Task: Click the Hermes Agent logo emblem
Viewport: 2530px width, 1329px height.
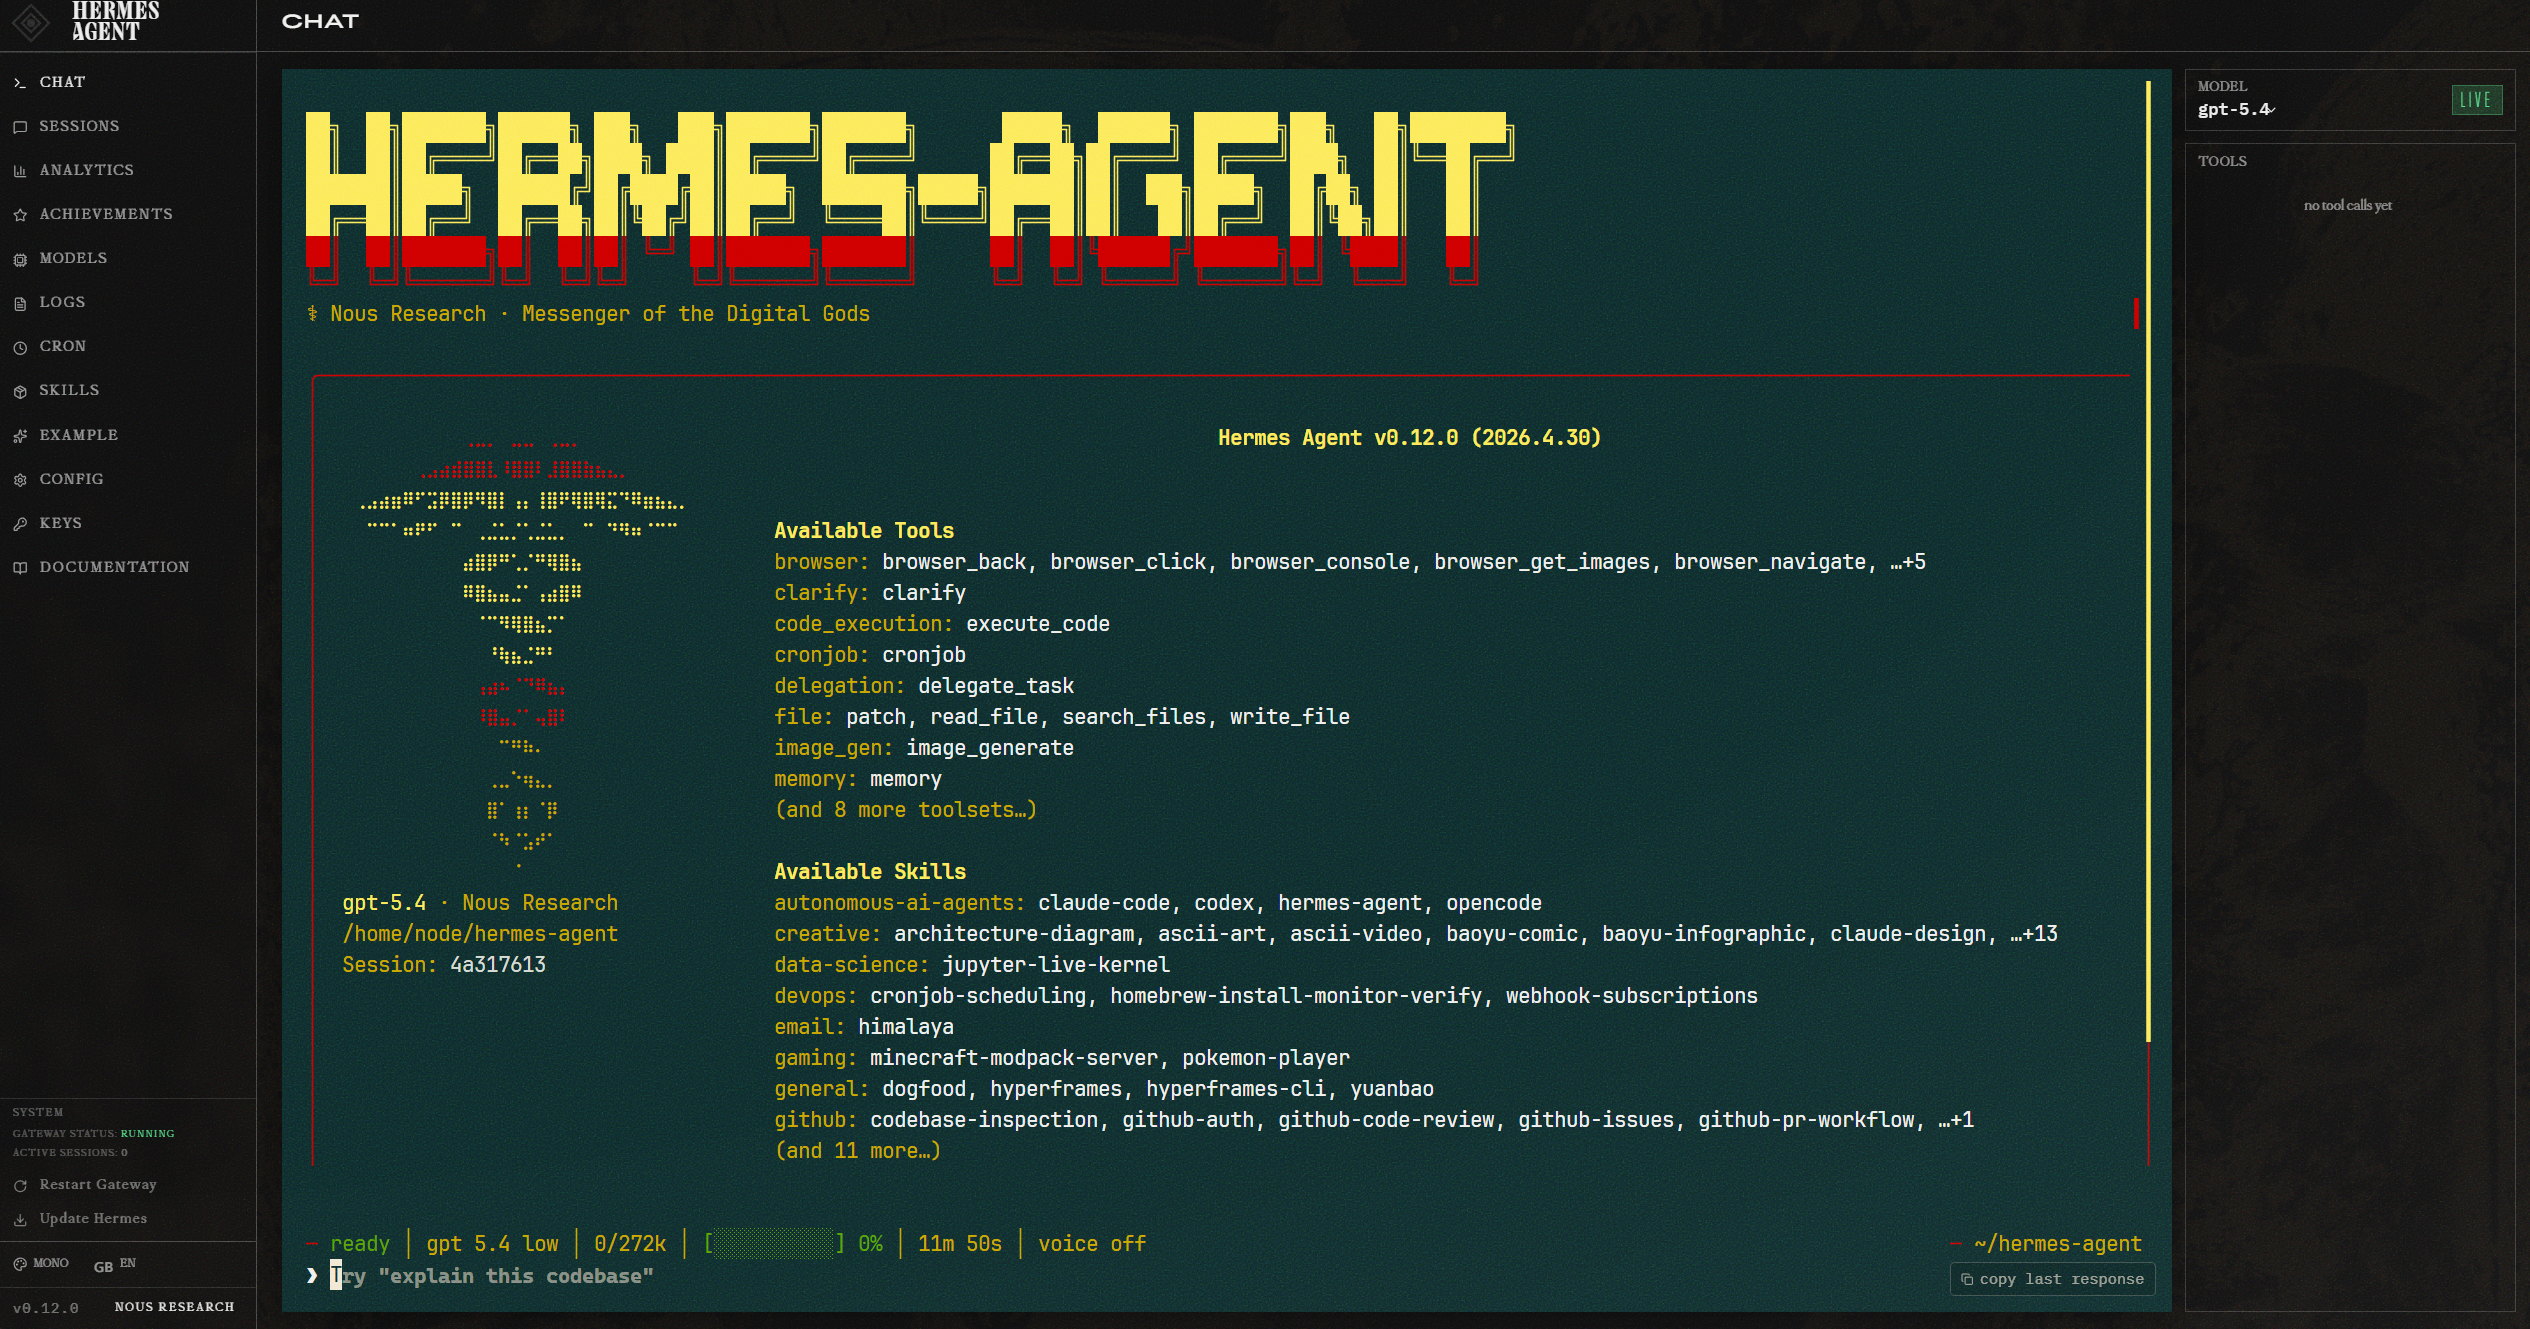Action: coord(31,22)
